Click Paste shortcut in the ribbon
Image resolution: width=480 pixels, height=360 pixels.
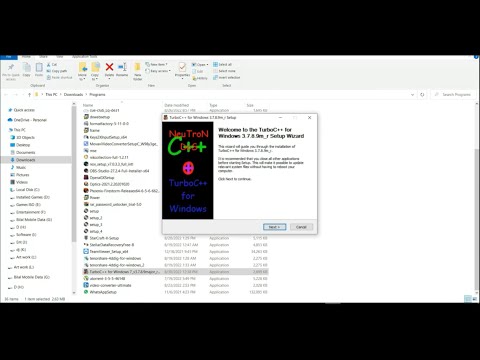click(59, 77)
